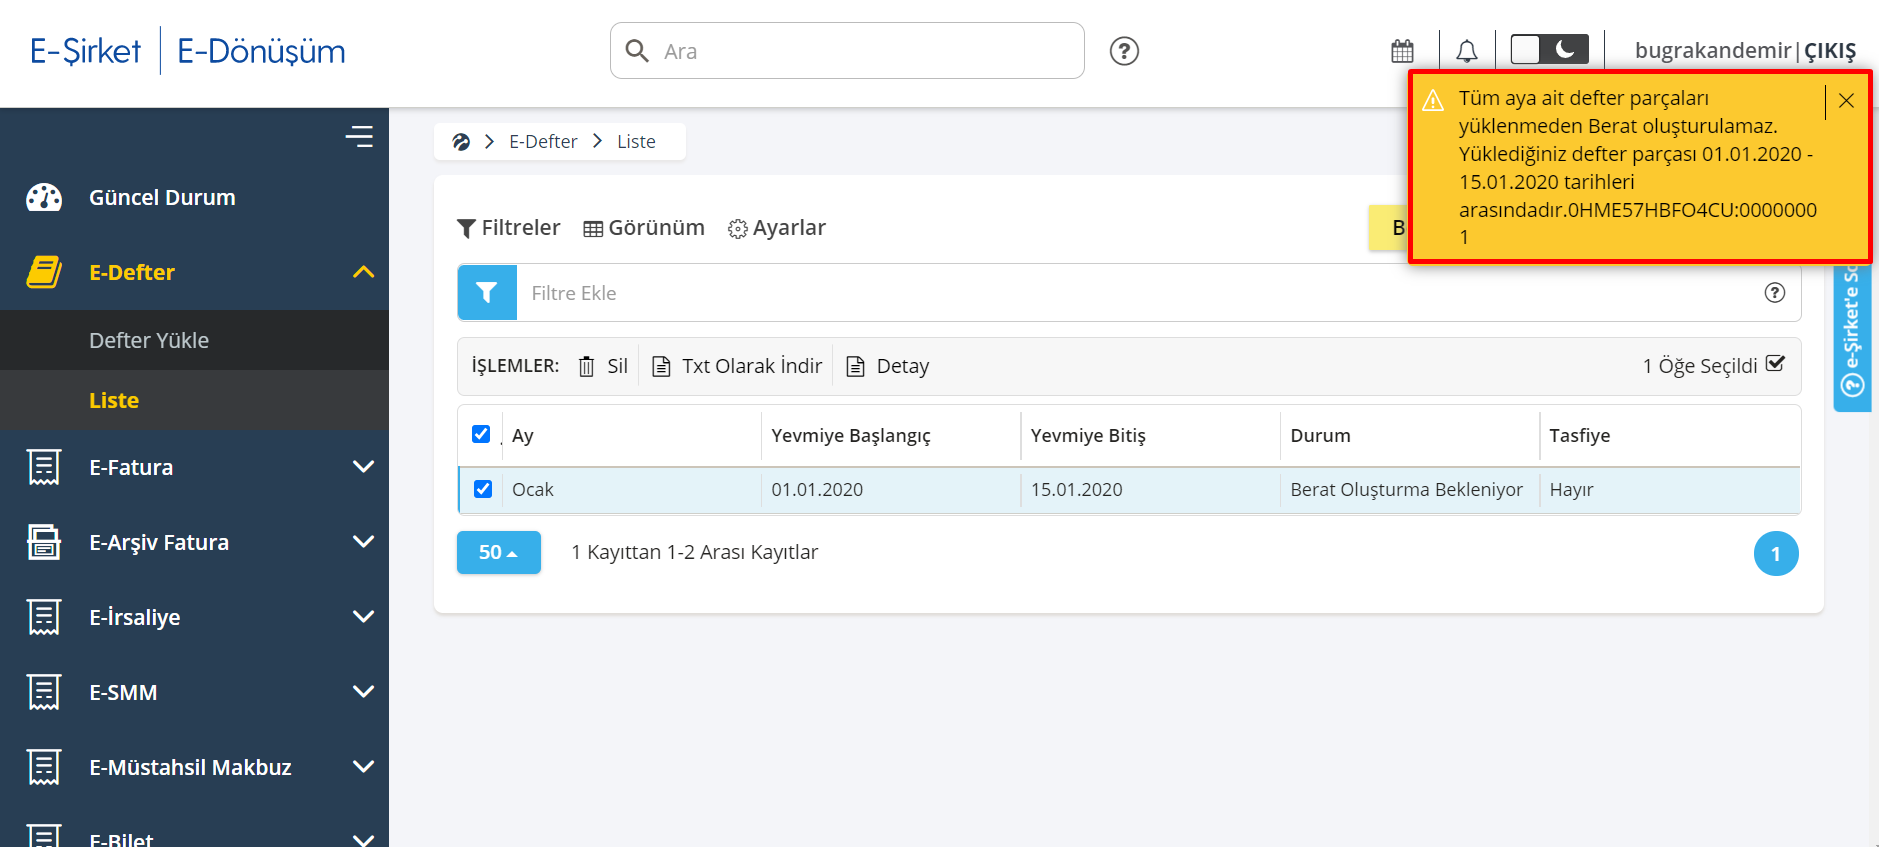Sort by Yevmiye Bitiş column header
Image resolution: width=1879 pixels, height=847 pixels.
click(1088, 436)
